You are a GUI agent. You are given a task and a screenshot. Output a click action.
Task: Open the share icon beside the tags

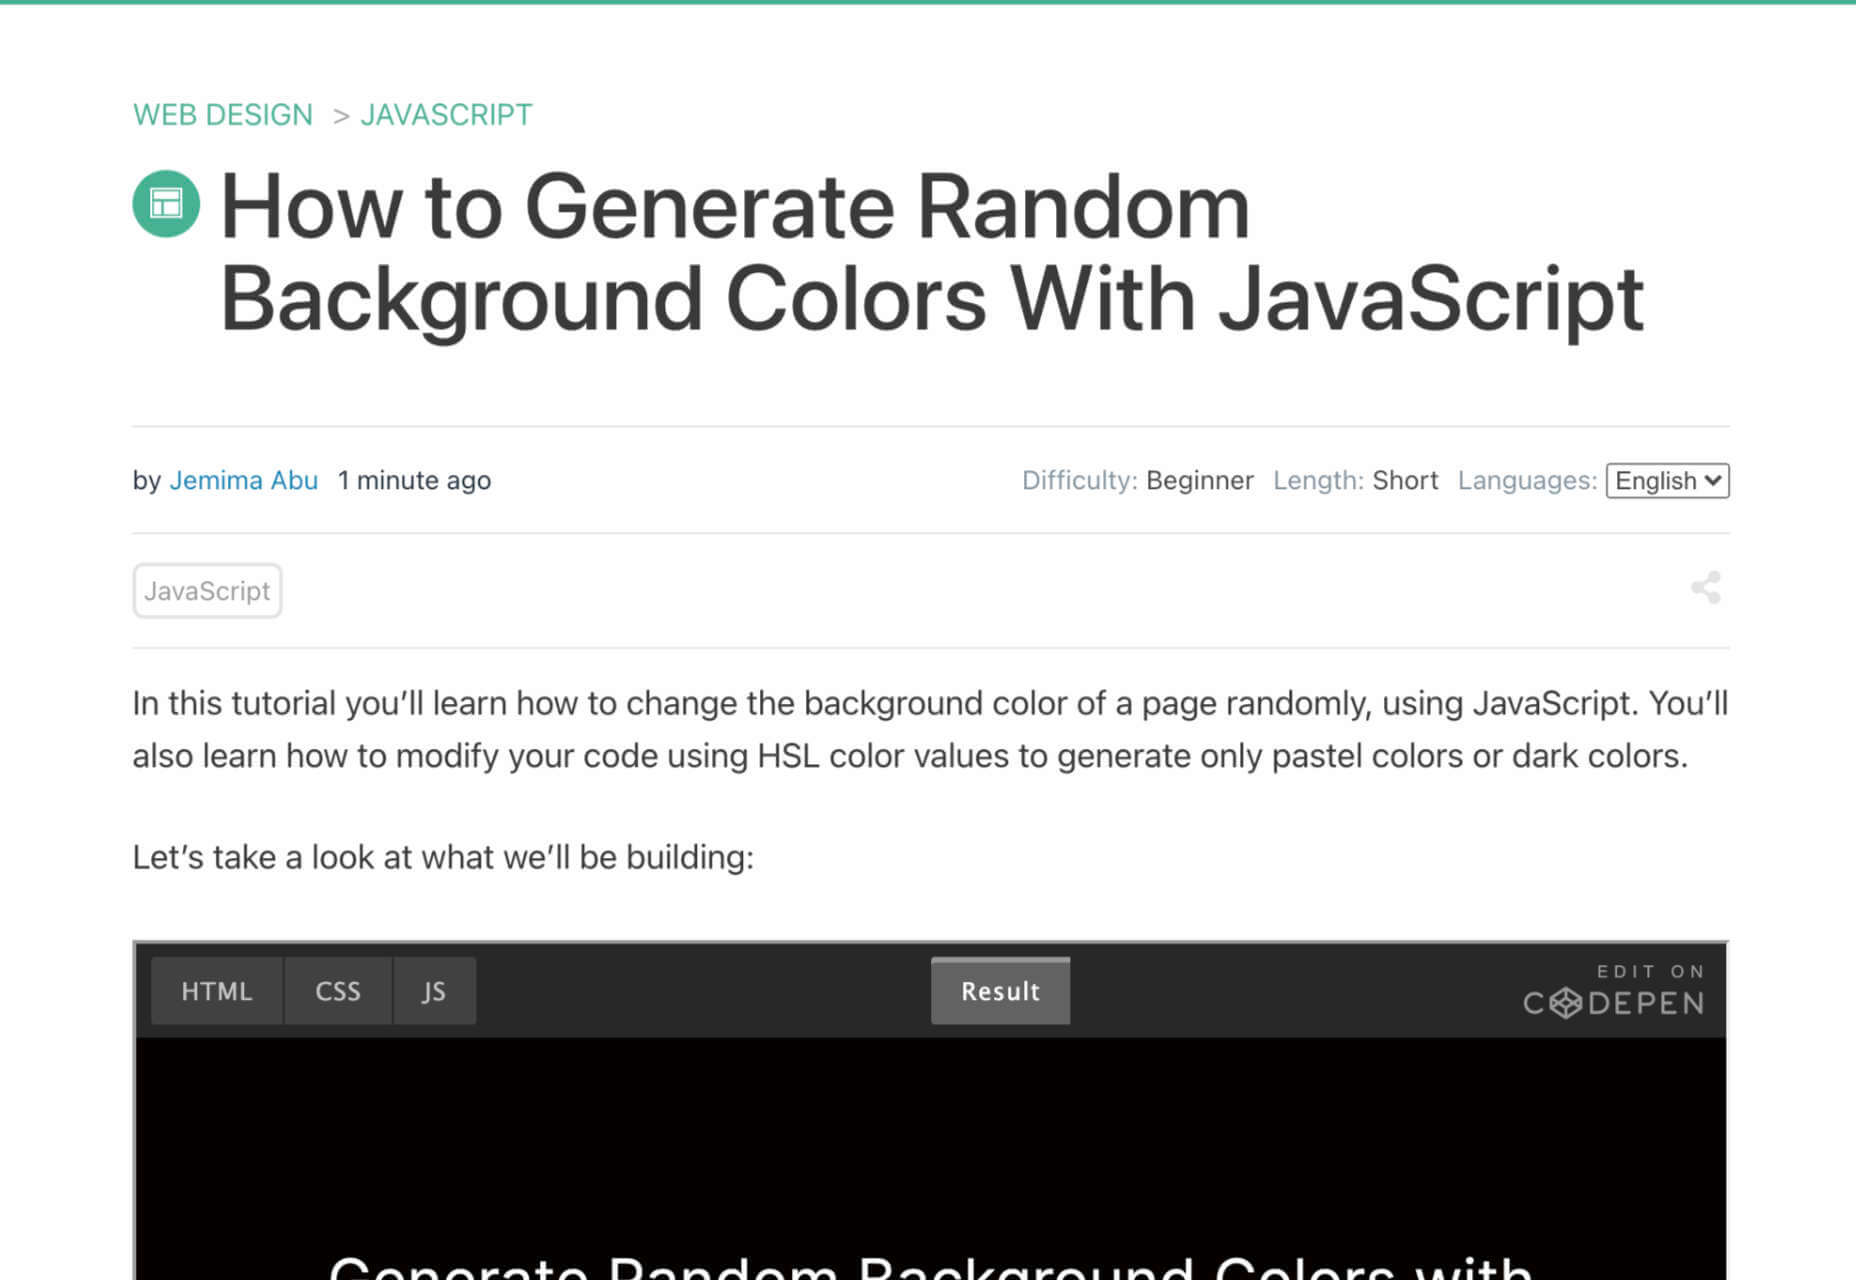click(1706, 588)
